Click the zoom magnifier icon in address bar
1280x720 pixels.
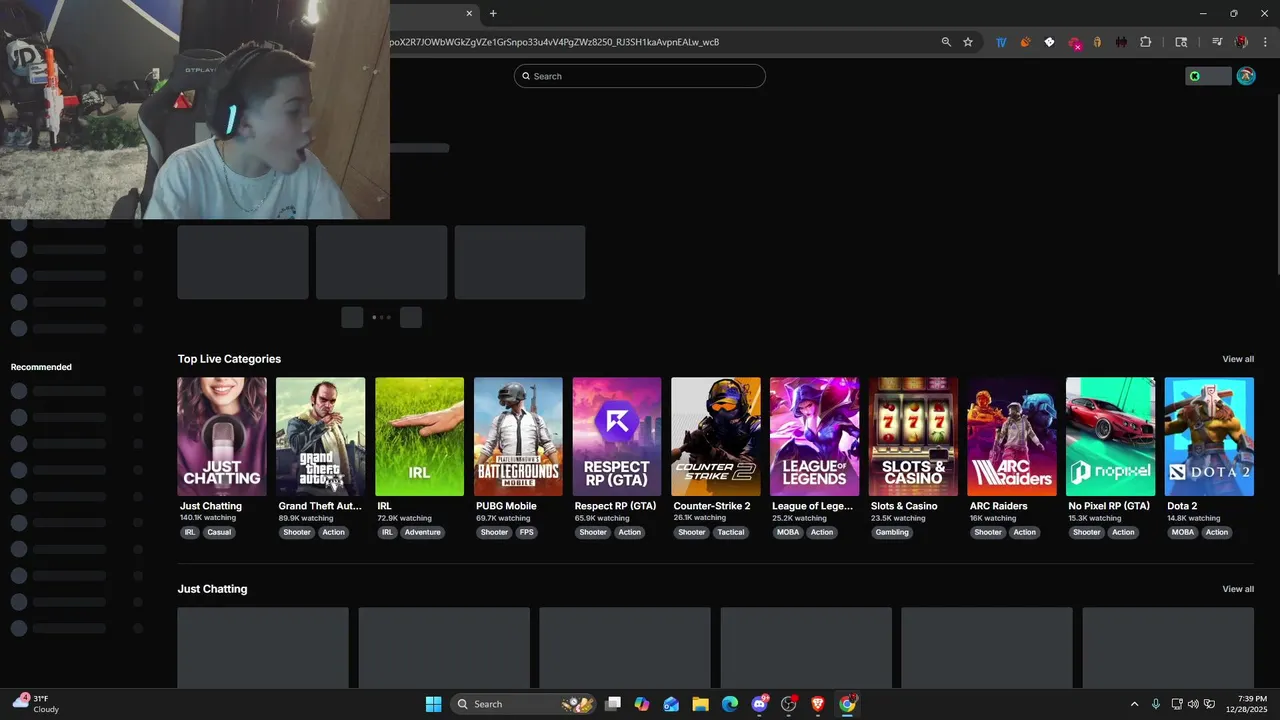click(x=946, y=42)
